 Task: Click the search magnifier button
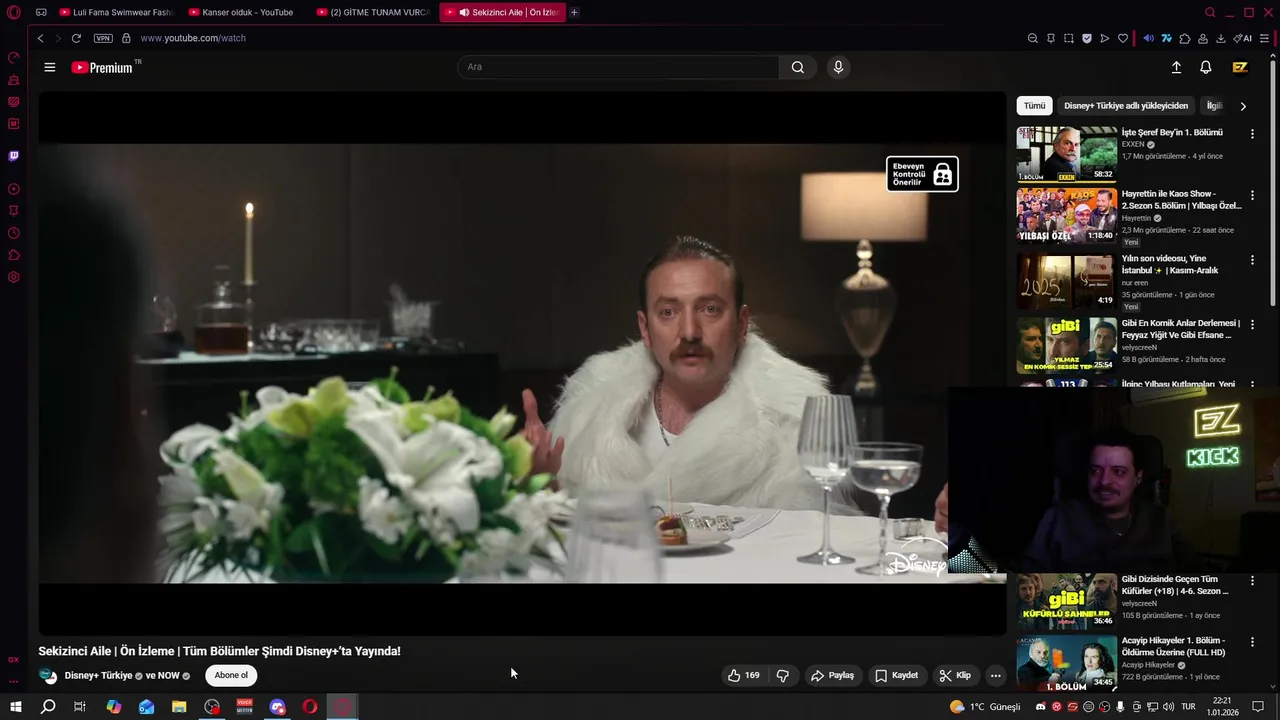(797, 67)
